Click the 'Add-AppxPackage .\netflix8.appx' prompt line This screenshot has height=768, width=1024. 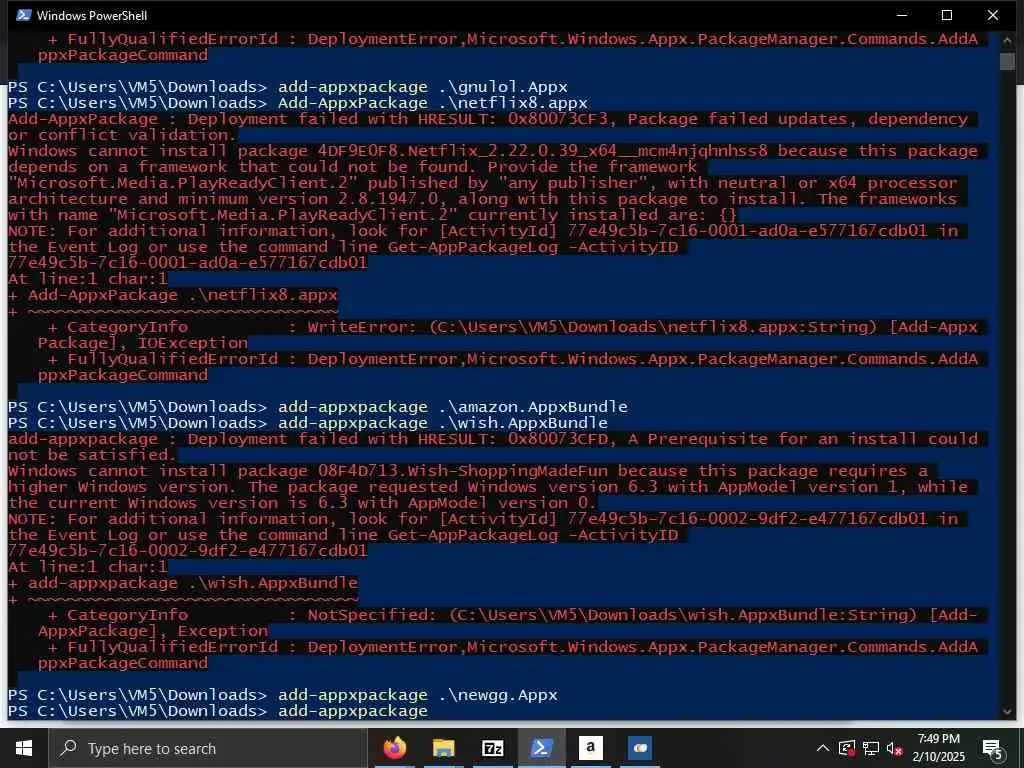(298, 103)
